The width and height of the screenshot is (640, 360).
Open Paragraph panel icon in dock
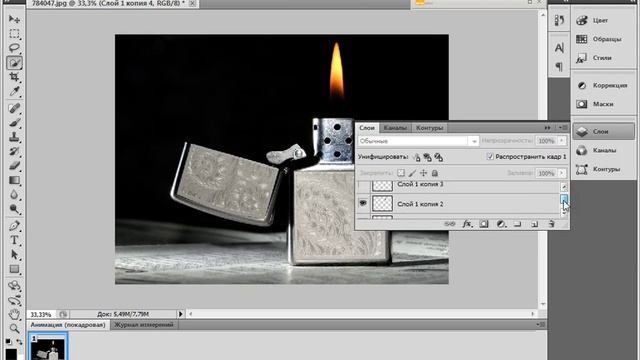pyautogui.click(x=559, y=66)
